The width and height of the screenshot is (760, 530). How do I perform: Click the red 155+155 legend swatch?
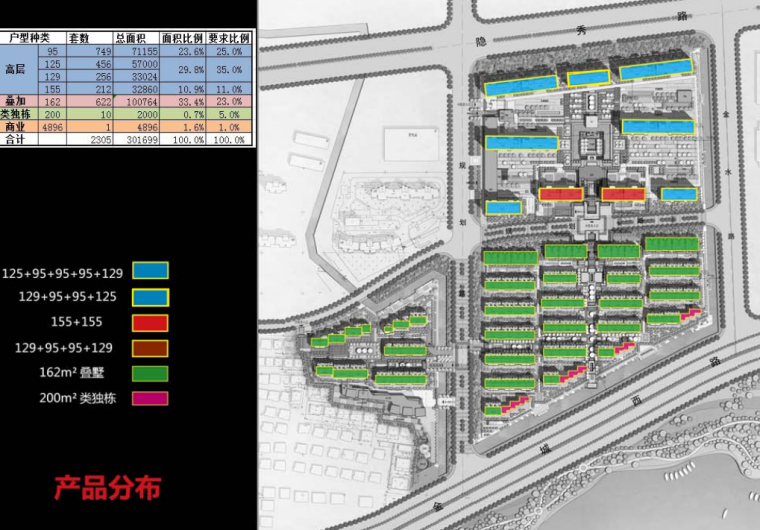151,323
